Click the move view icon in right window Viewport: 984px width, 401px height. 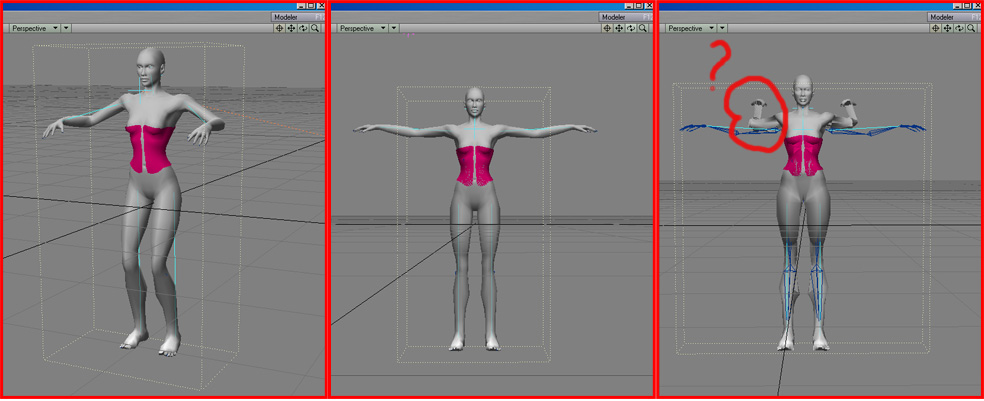[948, 28]
